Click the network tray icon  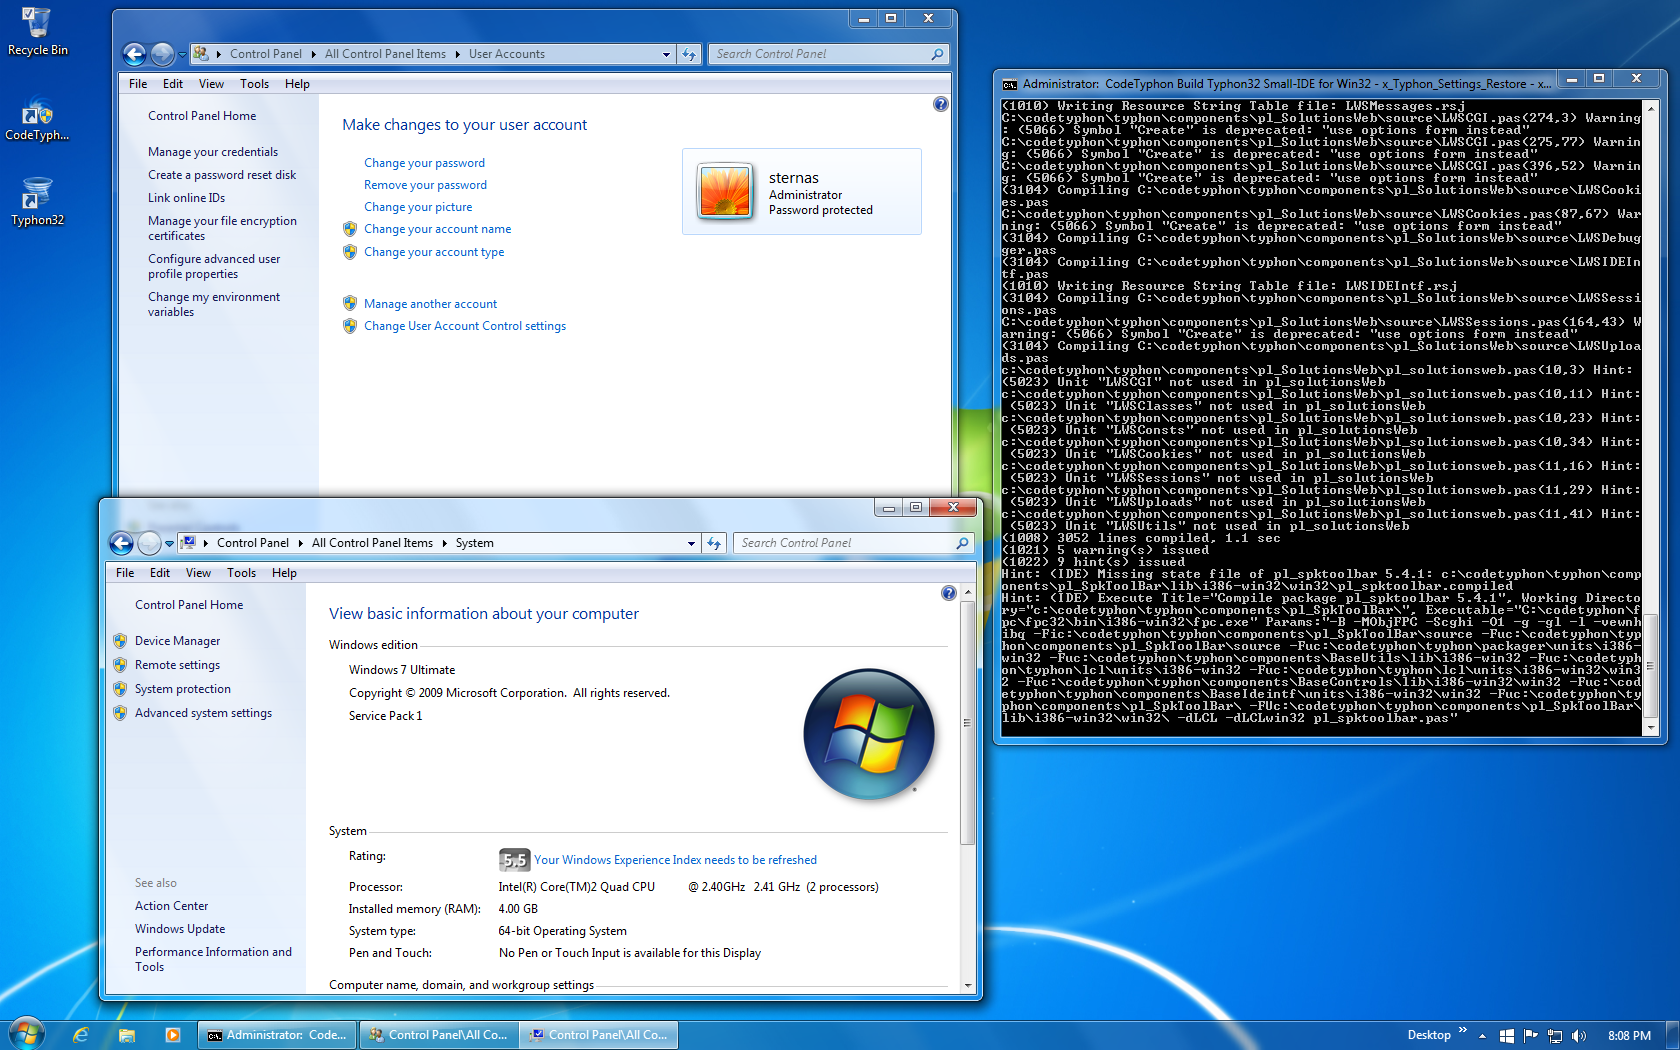pyautogui.click(x=1554, y=1036)
